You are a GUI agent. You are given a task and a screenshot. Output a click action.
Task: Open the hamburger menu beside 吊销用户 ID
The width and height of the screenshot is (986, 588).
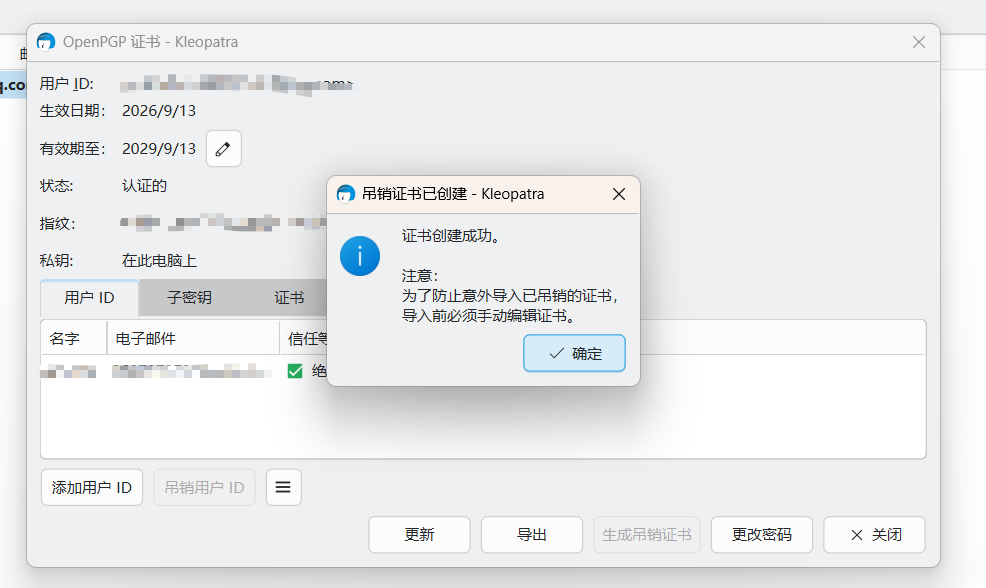284,487
